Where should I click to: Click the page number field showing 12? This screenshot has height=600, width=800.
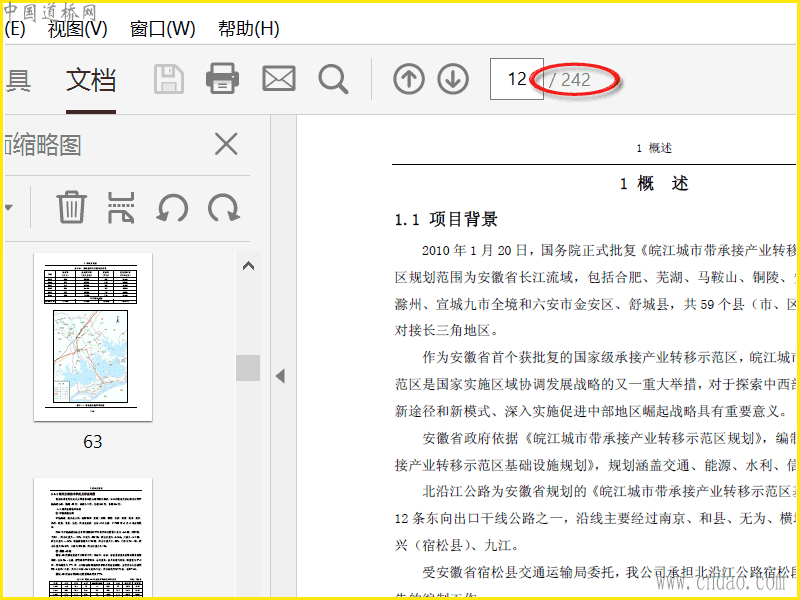(516, 79)
